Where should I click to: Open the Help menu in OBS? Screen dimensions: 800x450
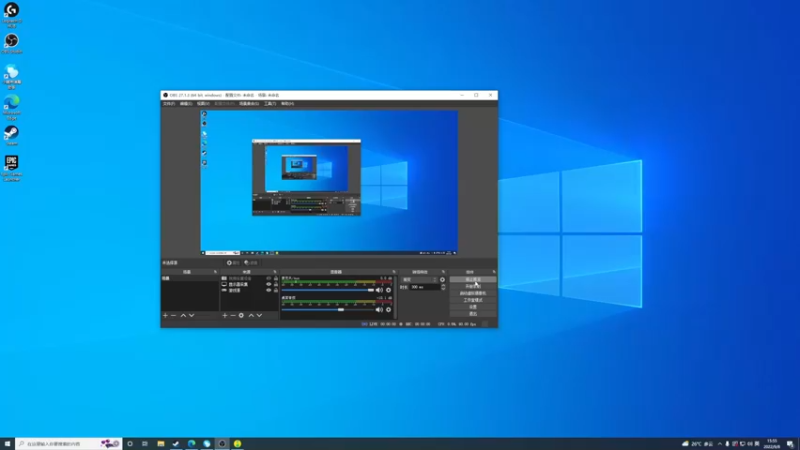287,104
